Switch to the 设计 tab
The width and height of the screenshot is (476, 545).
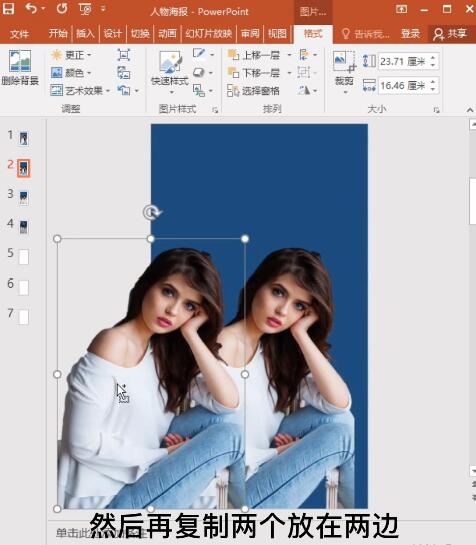tap(112, 34)
